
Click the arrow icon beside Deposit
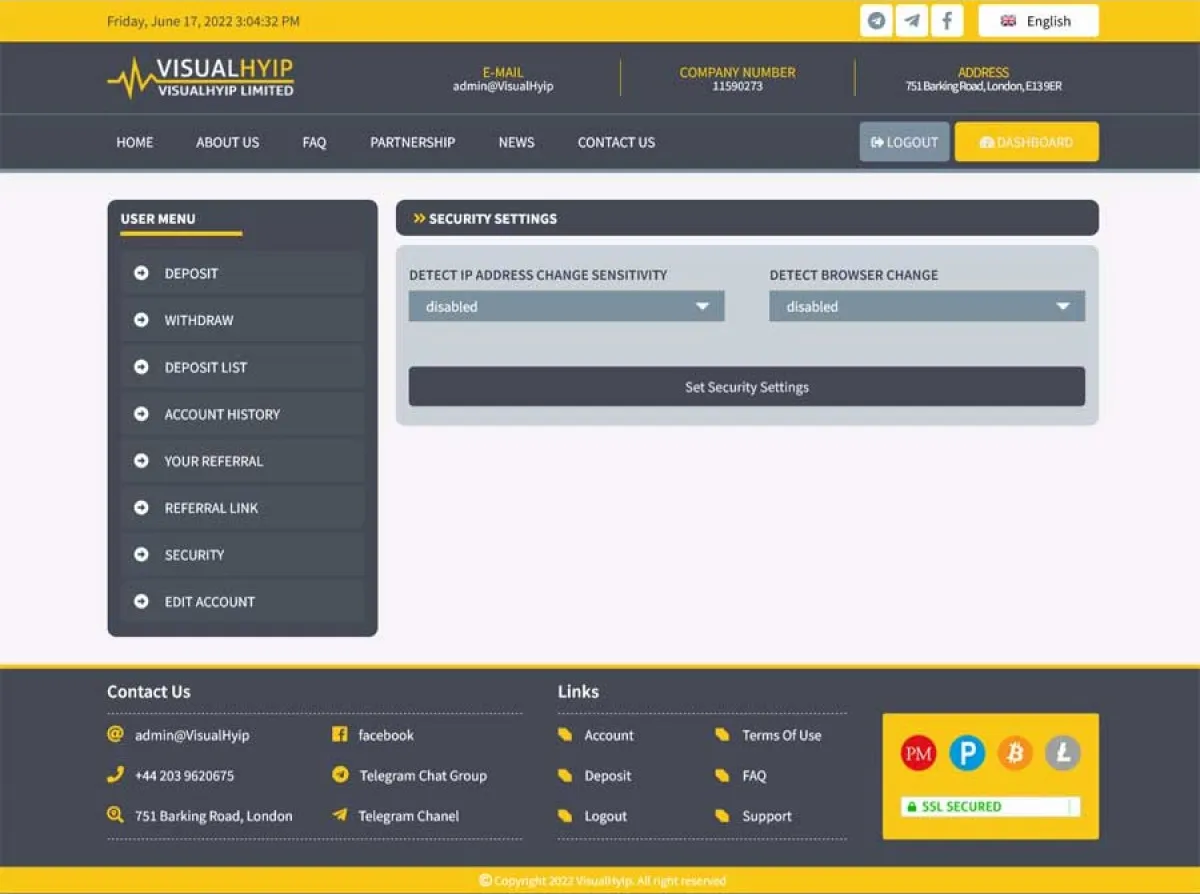pos(142,273)
